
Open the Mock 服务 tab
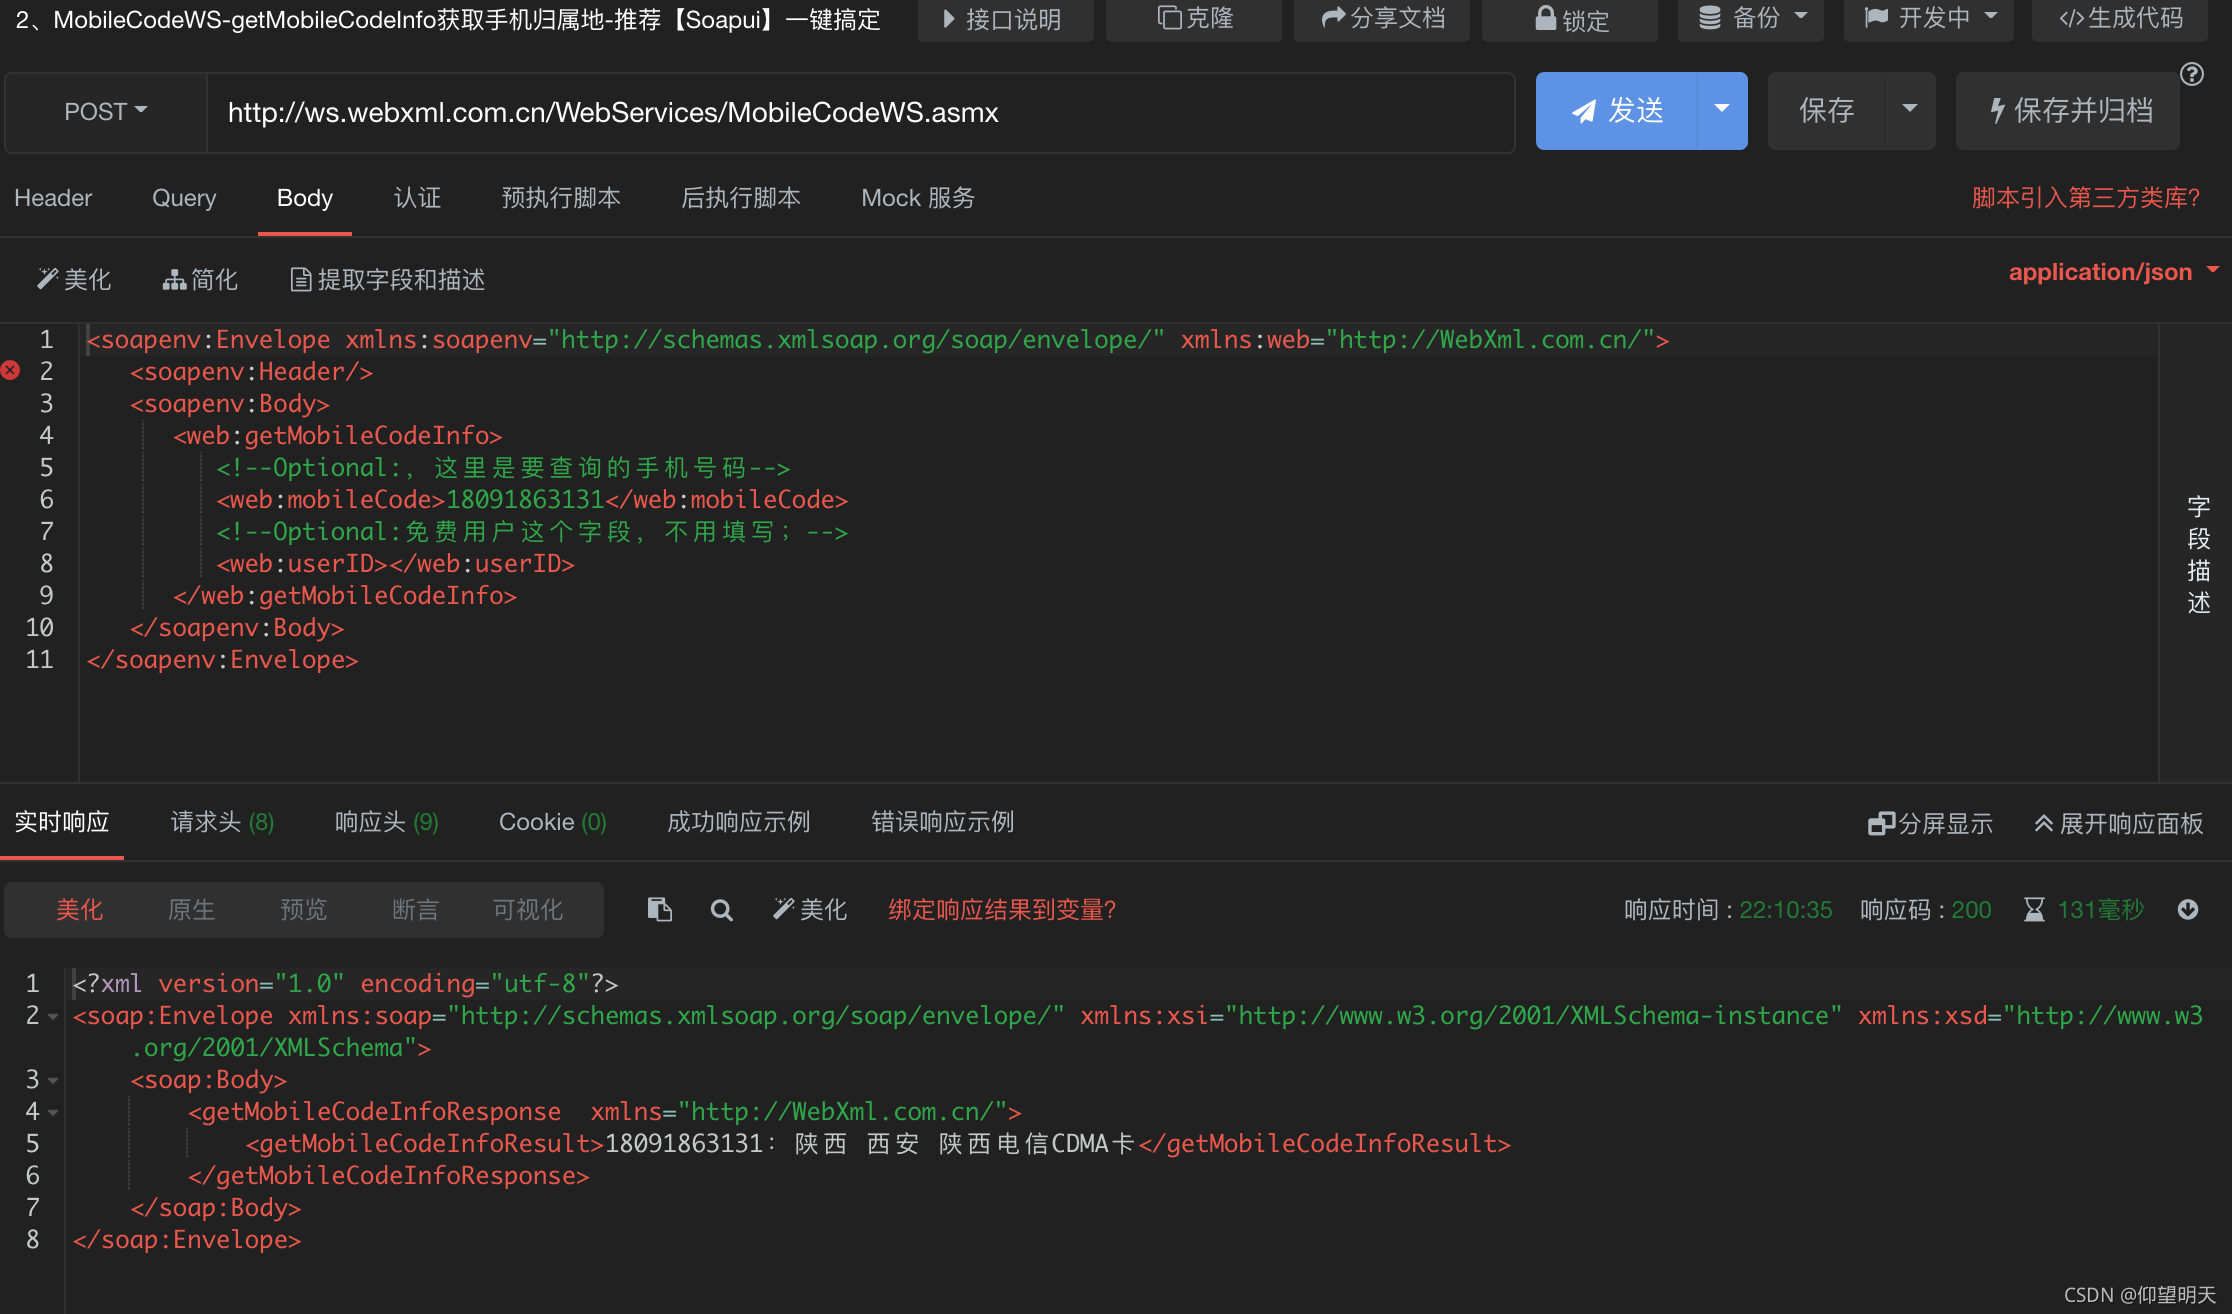(918, 198)
